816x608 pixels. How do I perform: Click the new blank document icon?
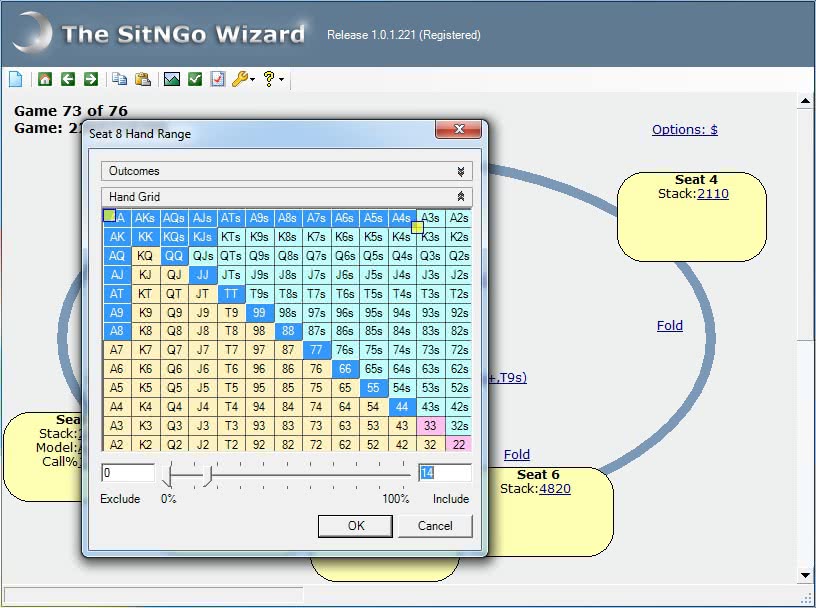click(16, 79)
